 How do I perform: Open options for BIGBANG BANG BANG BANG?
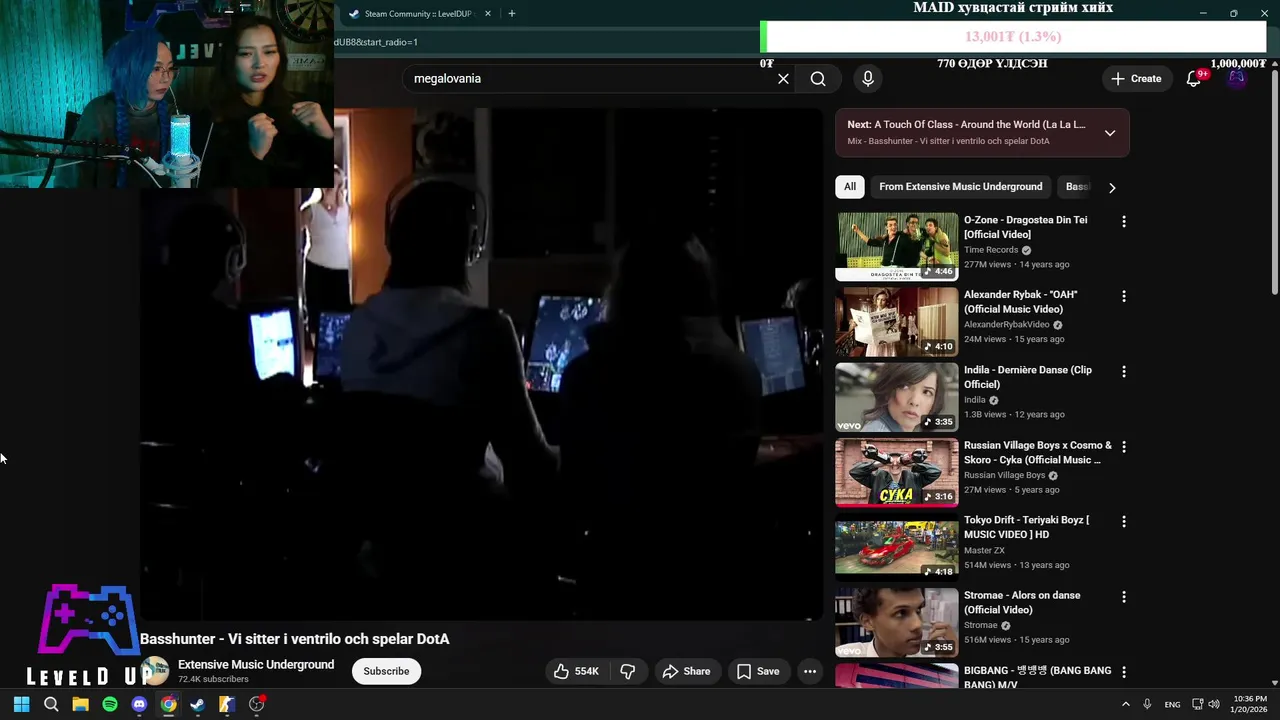click(x=1124, y=671)
